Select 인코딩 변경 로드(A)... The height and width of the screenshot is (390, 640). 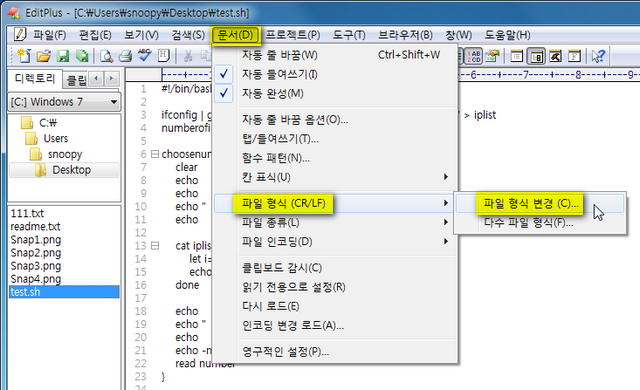tap(334, 325)
